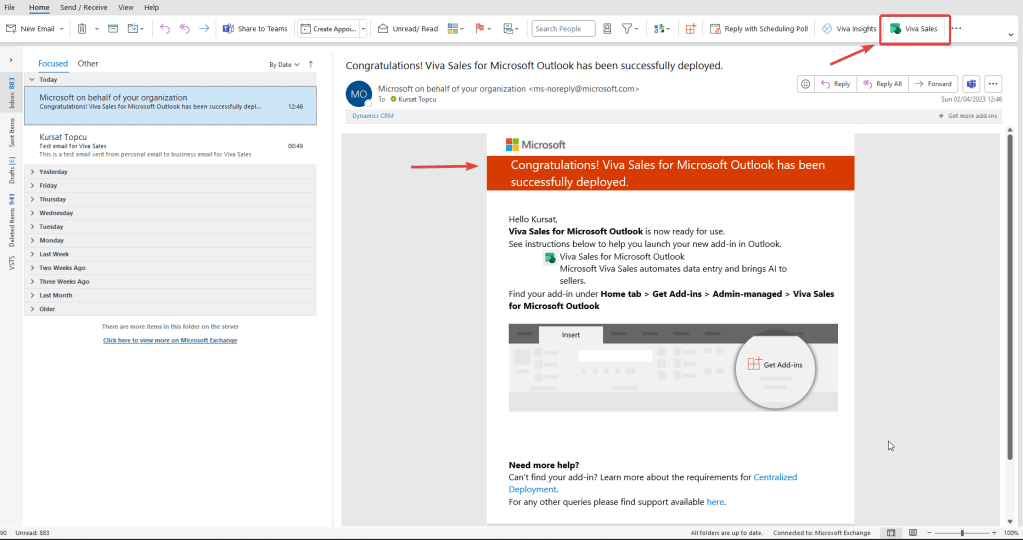
Task: Open the Viva Sales add-in
Action: [x=914, y=29]
